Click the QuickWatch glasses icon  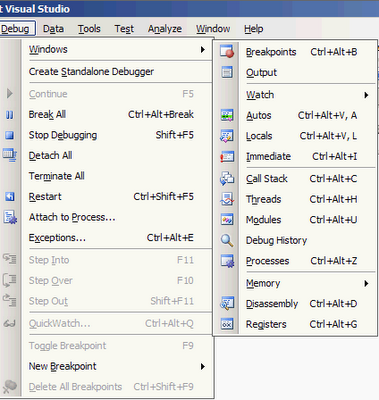point(9,323)
